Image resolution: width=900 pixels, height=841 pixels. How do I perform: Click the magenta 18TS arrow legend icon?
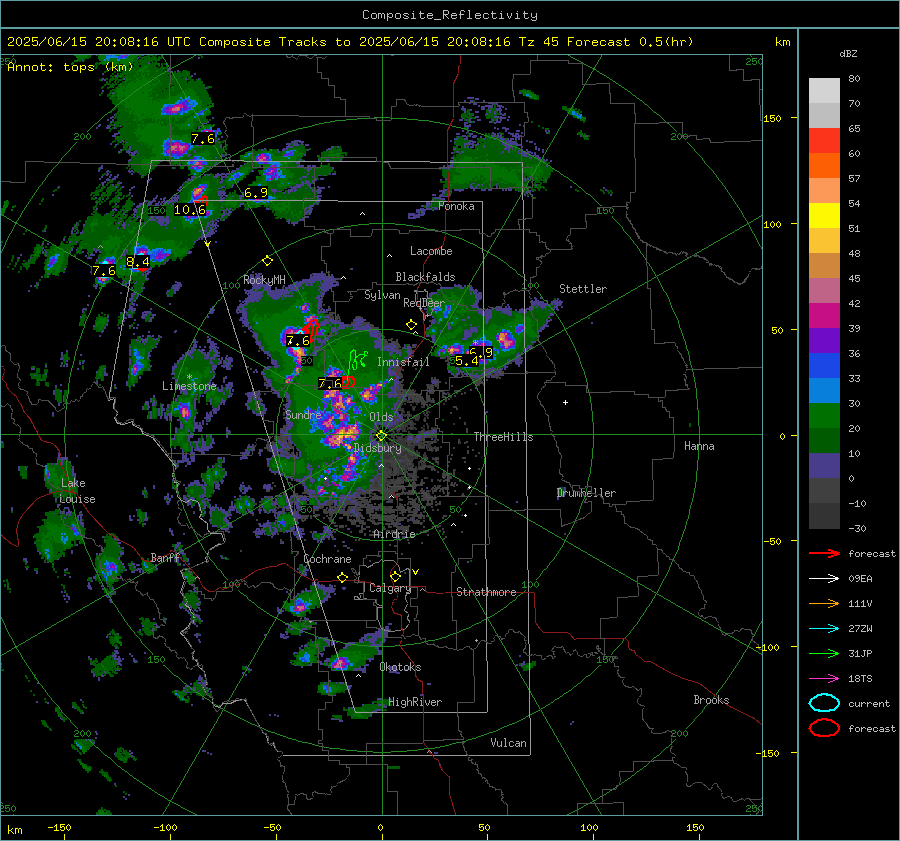[x=824, y=679]
